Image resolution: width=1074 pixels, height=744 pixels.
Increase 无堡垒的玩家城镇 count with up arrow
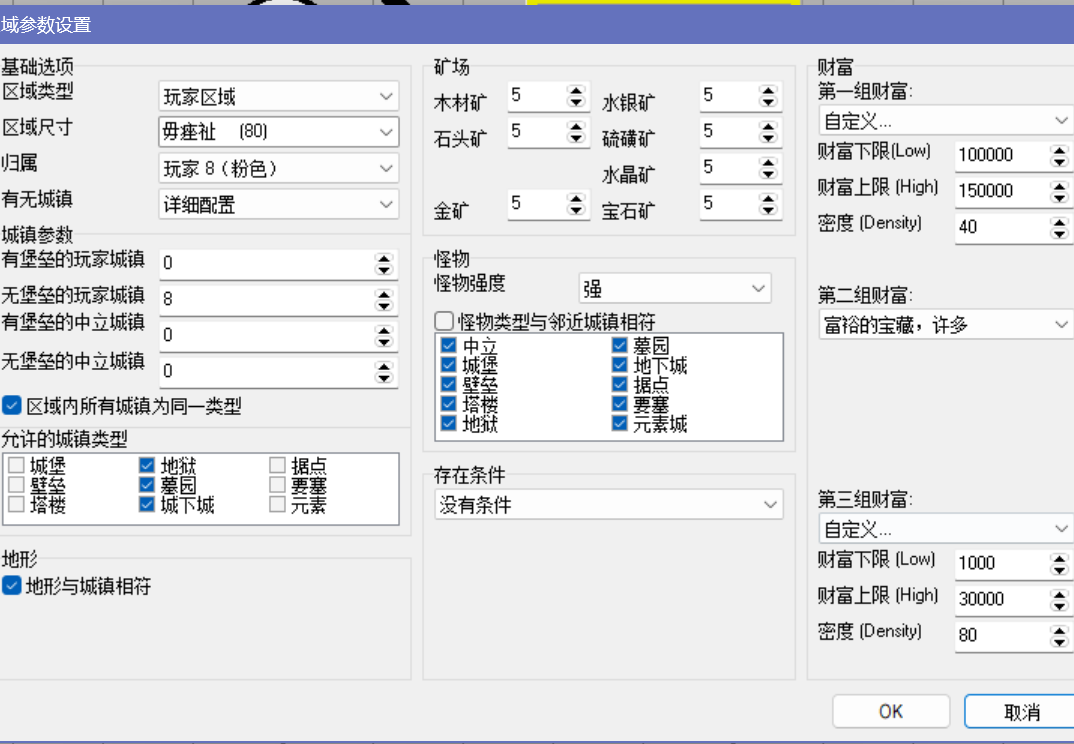pos(383,292)
